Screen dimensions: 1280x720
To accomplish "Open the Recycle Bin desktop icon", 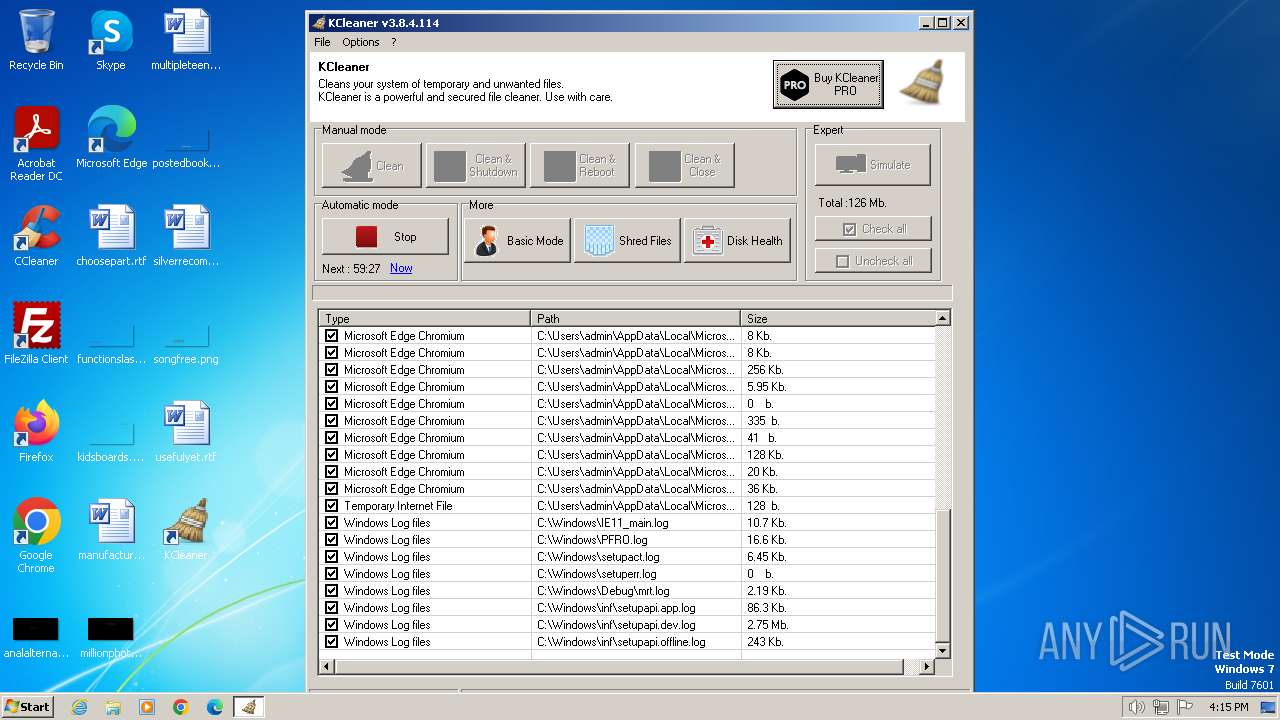I will pyautogui.click(x=36, y=40).
